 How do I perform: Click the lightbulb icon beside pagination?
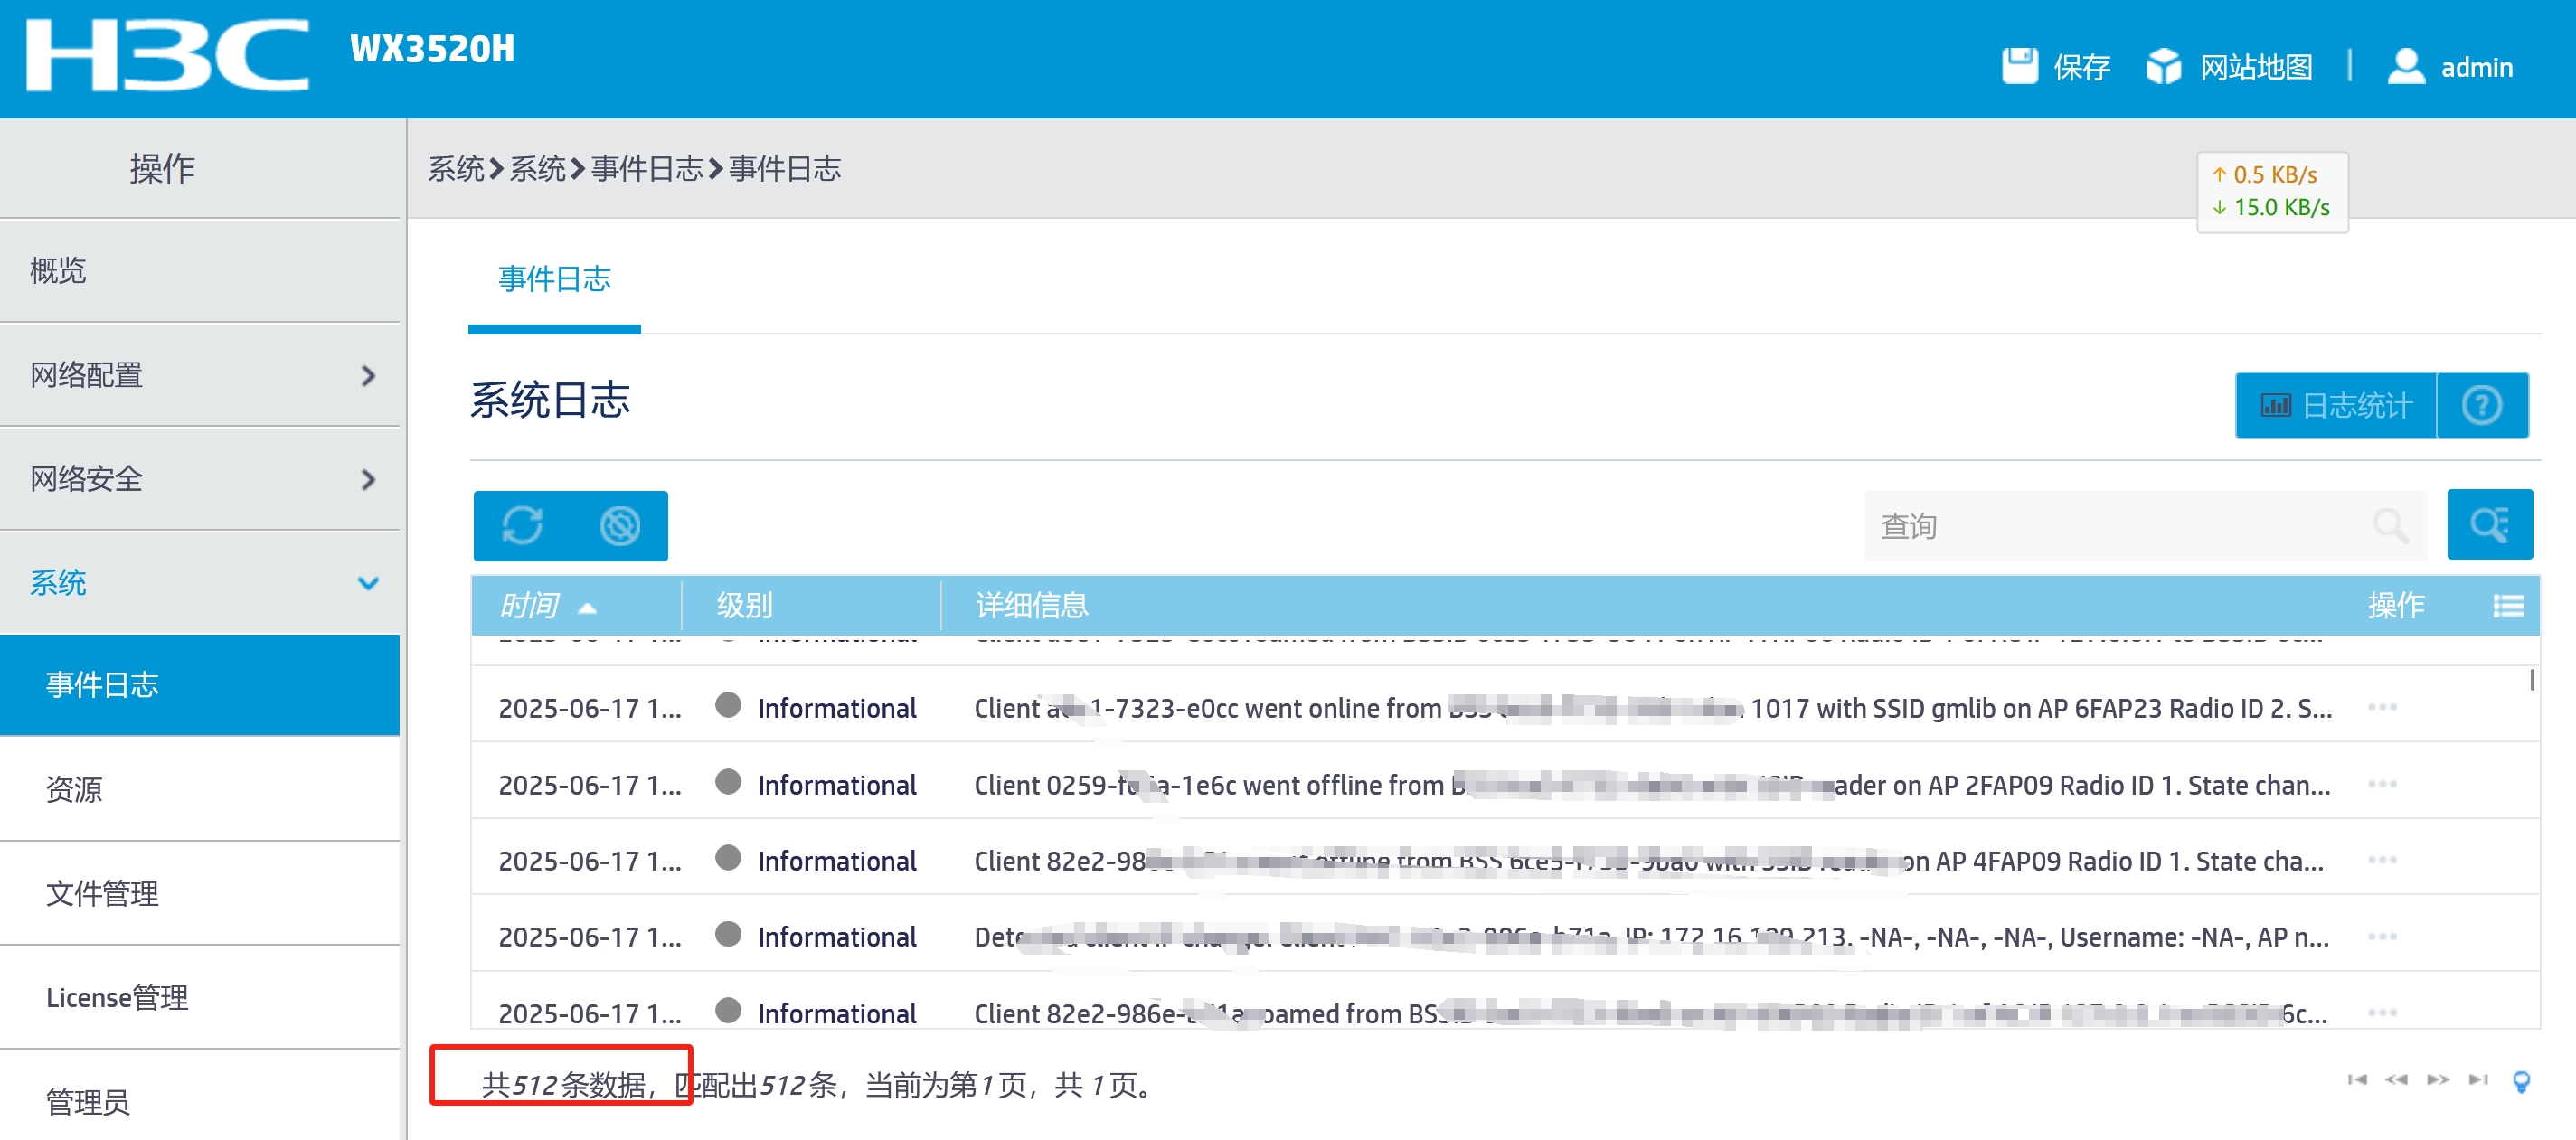(2521, 1081)
